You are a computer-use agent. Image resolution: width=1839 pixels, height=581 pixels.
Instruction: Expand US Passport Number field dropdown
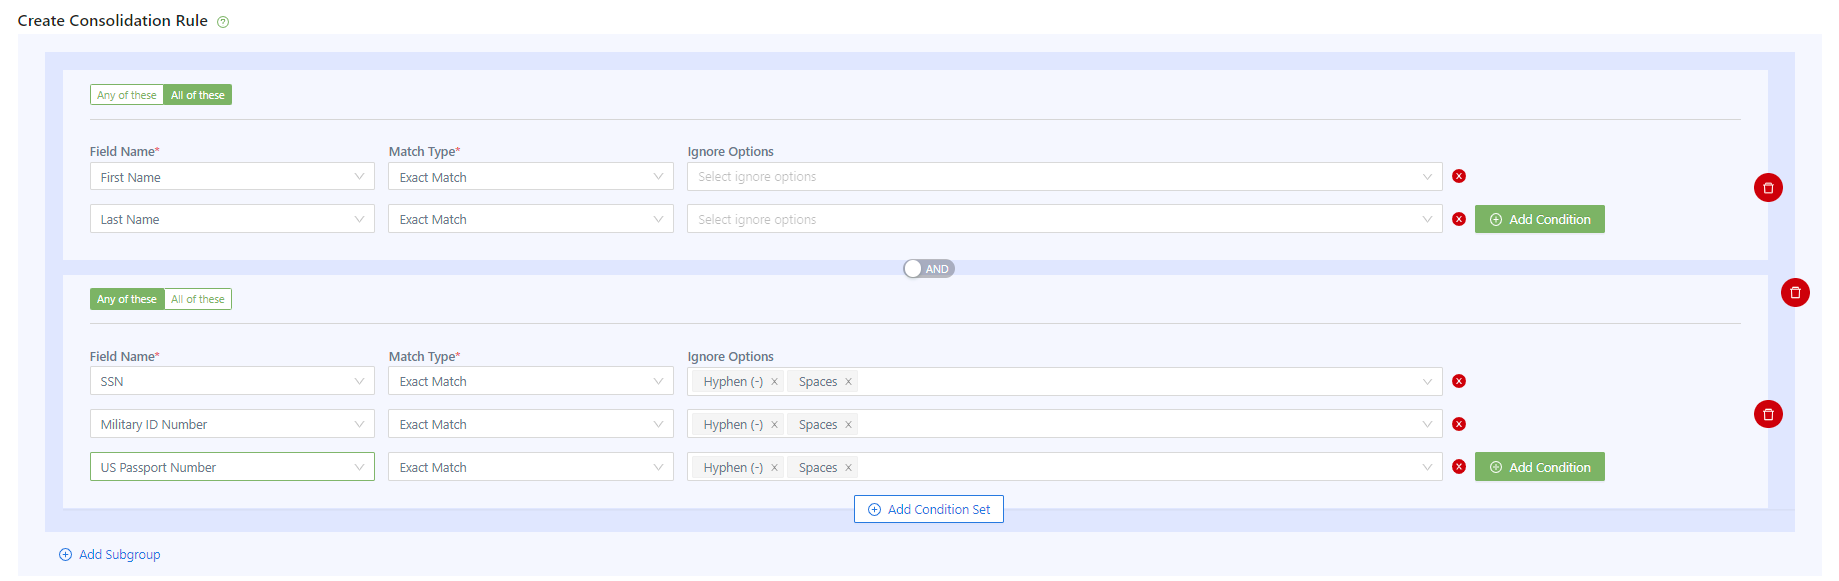point(232,467)
